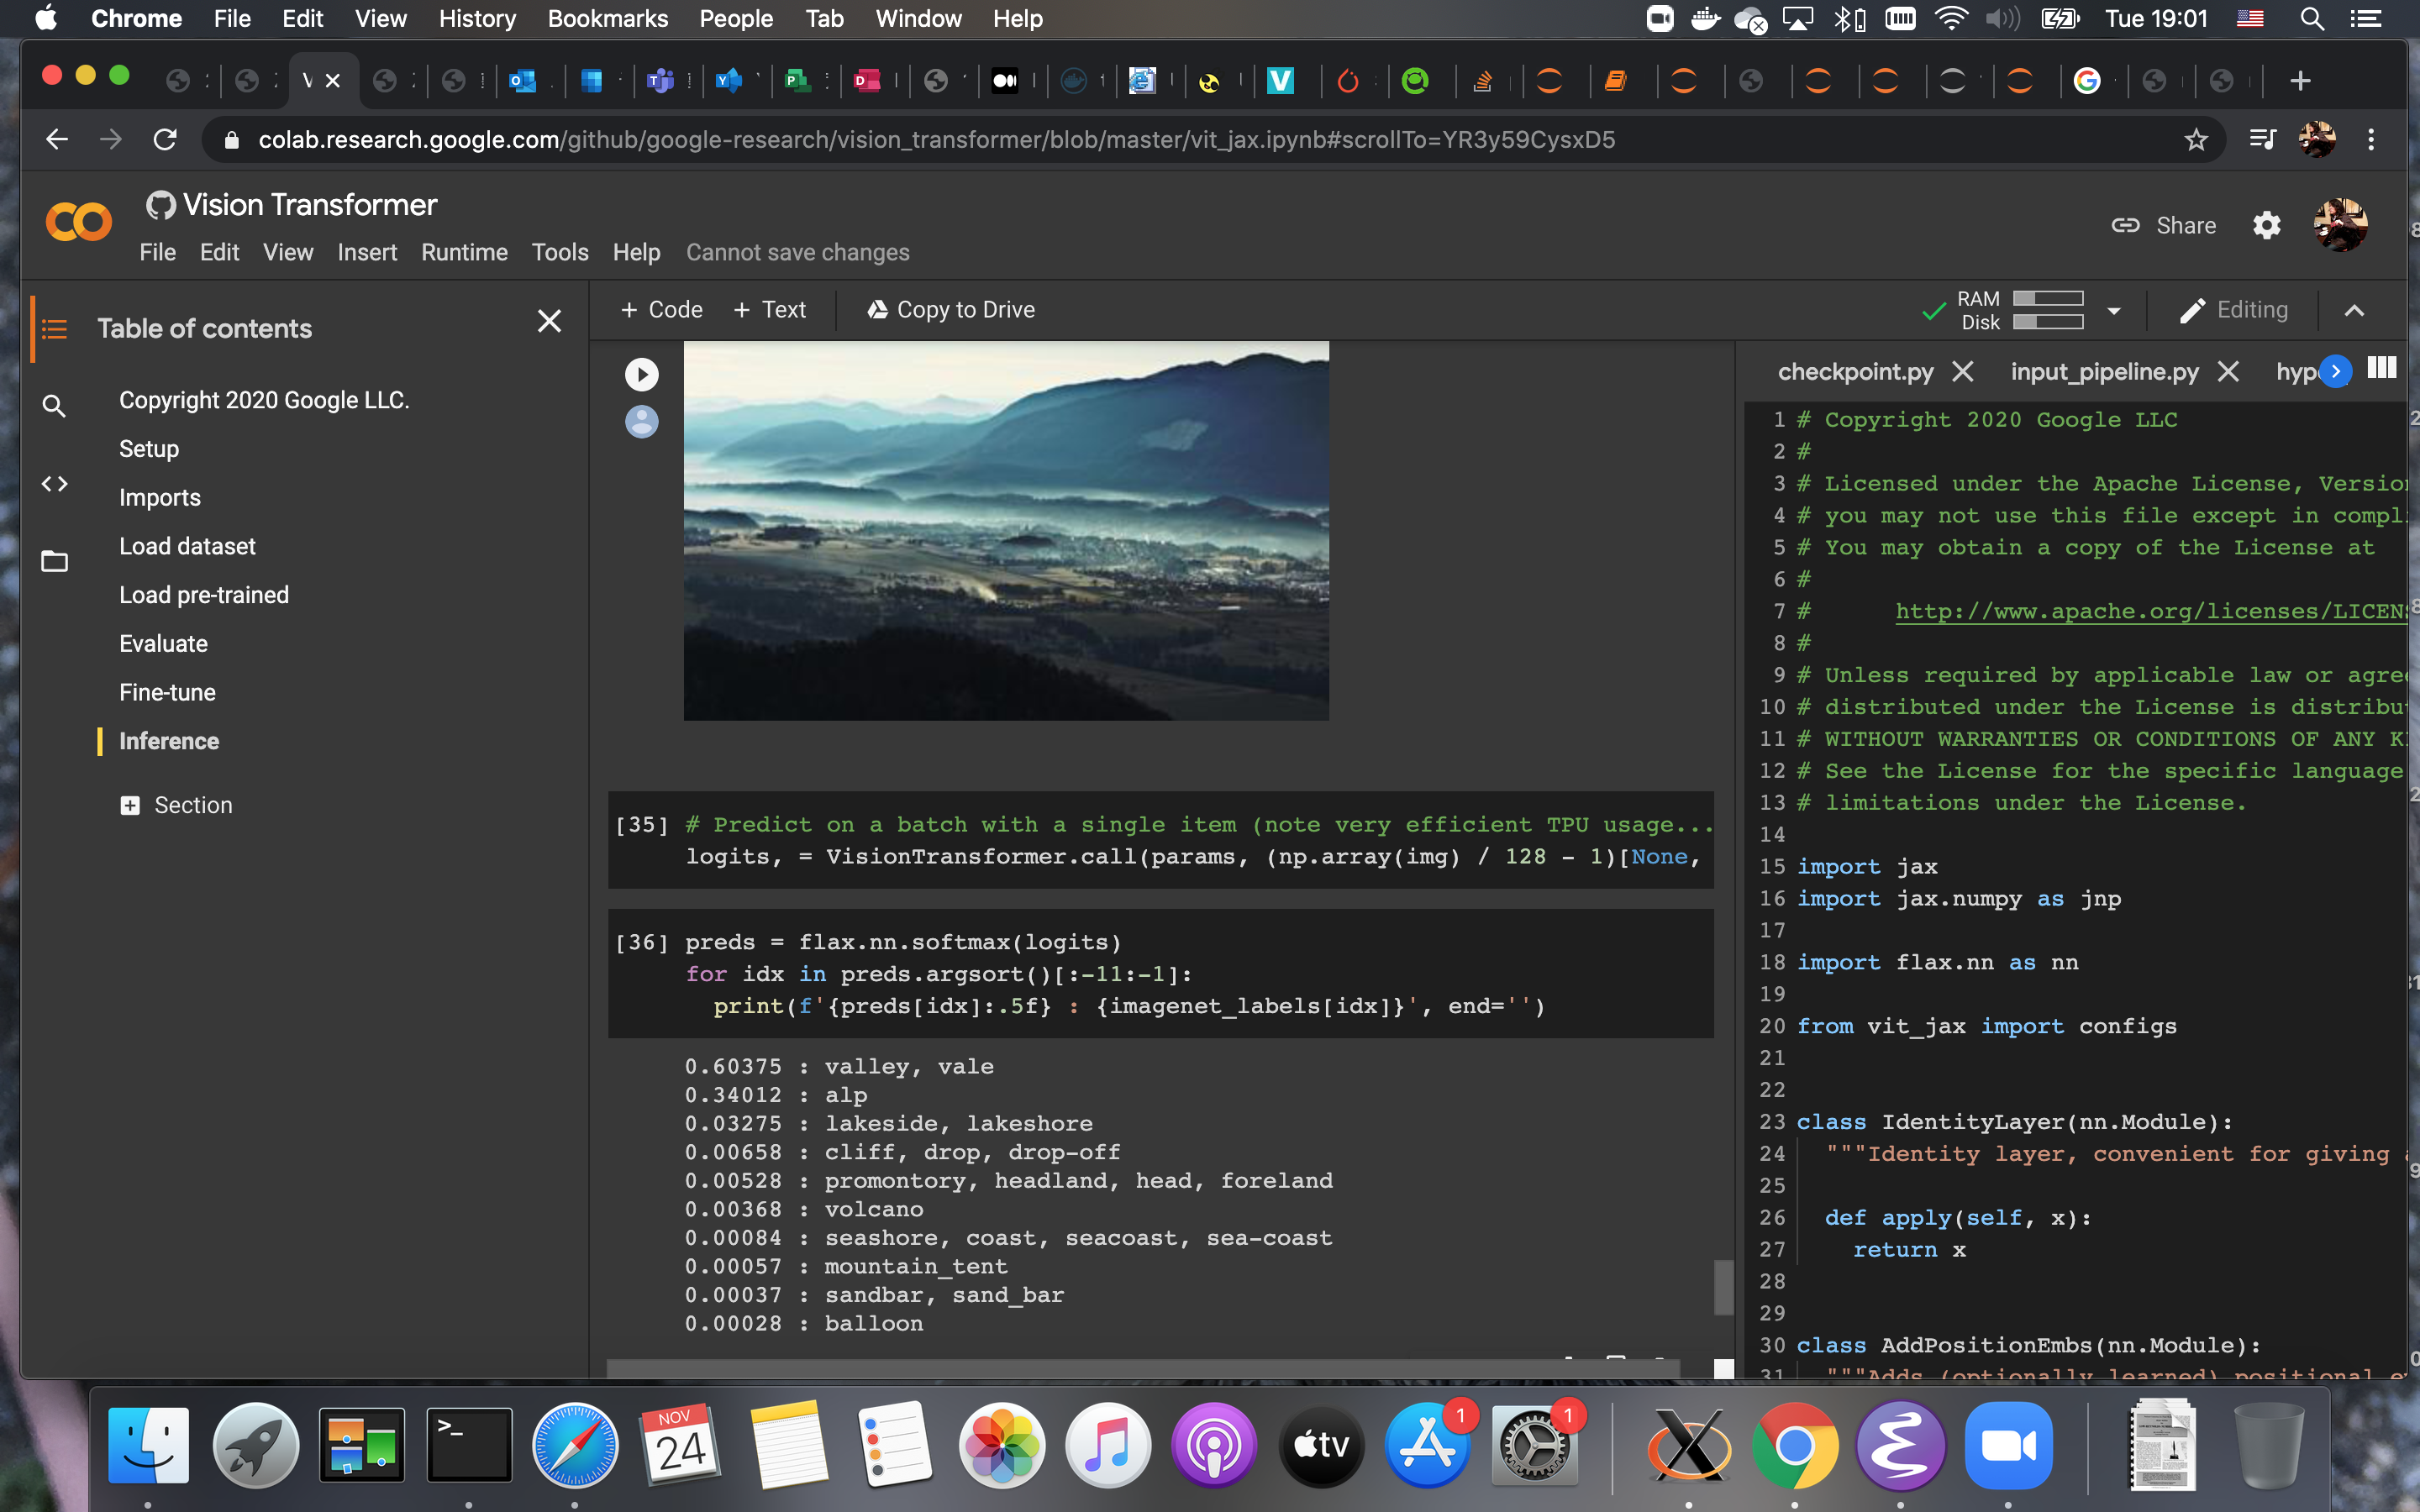Go to the Imports section
Screen dimensions: 2420x1512
point(160,498)
